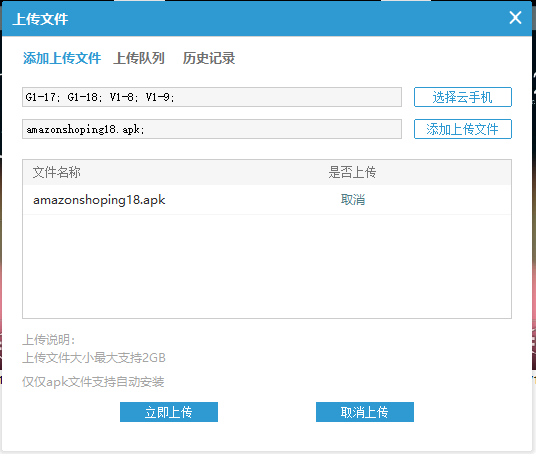View the 历史记录 tab
Viewport: 536px width, 454px height.
tap(209, 58)
